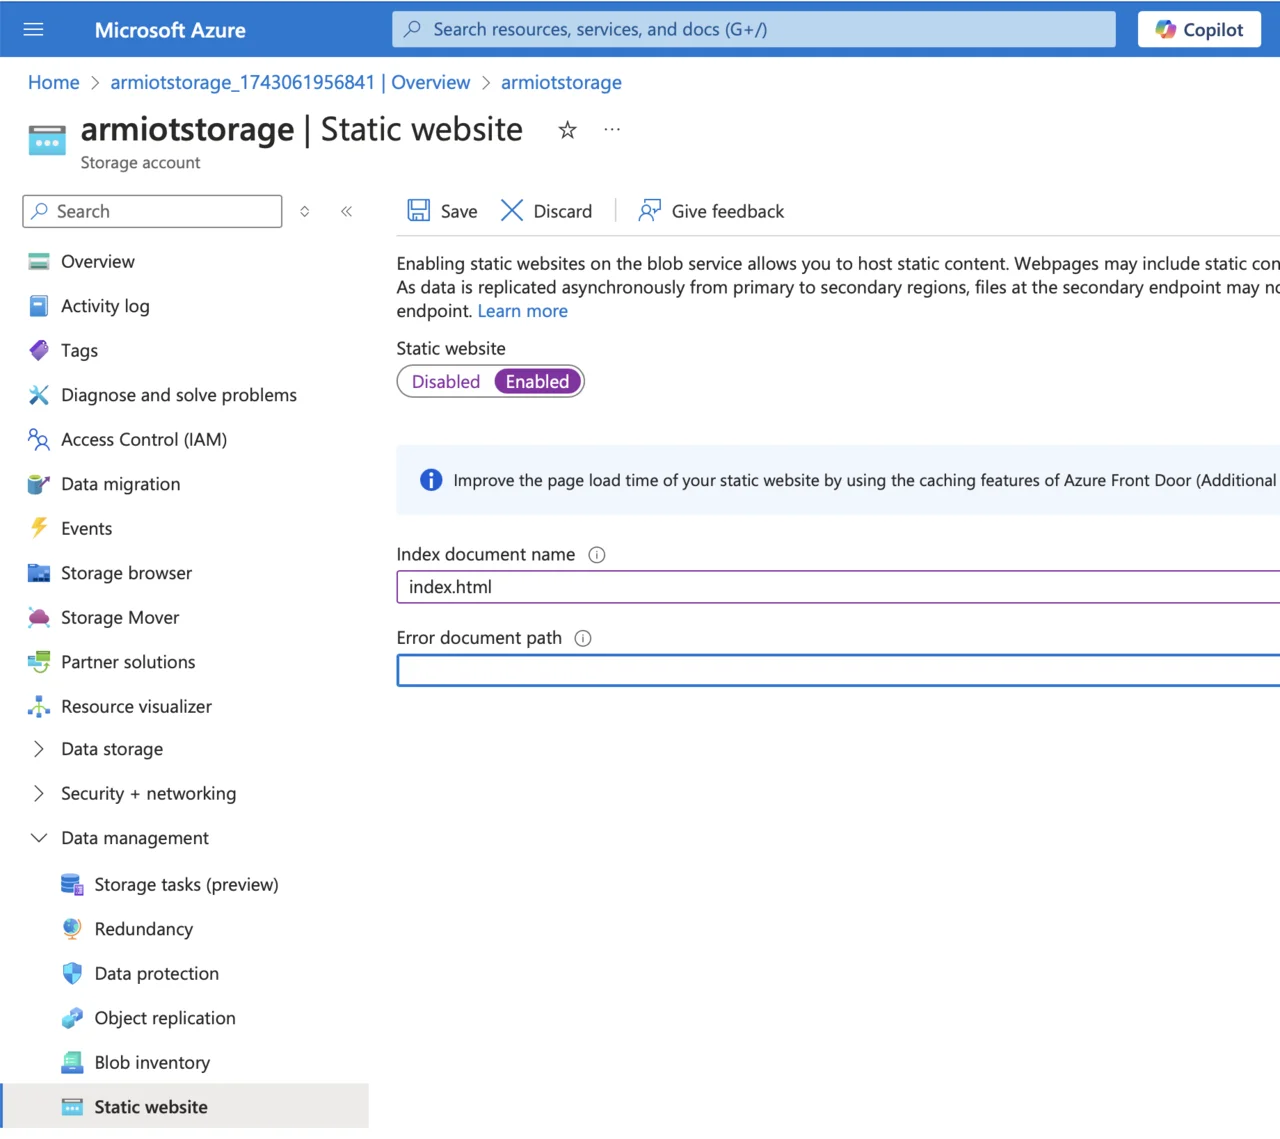Collapse the Data management section
The image size is (1280, 1139).
click(x=39, y=838)
